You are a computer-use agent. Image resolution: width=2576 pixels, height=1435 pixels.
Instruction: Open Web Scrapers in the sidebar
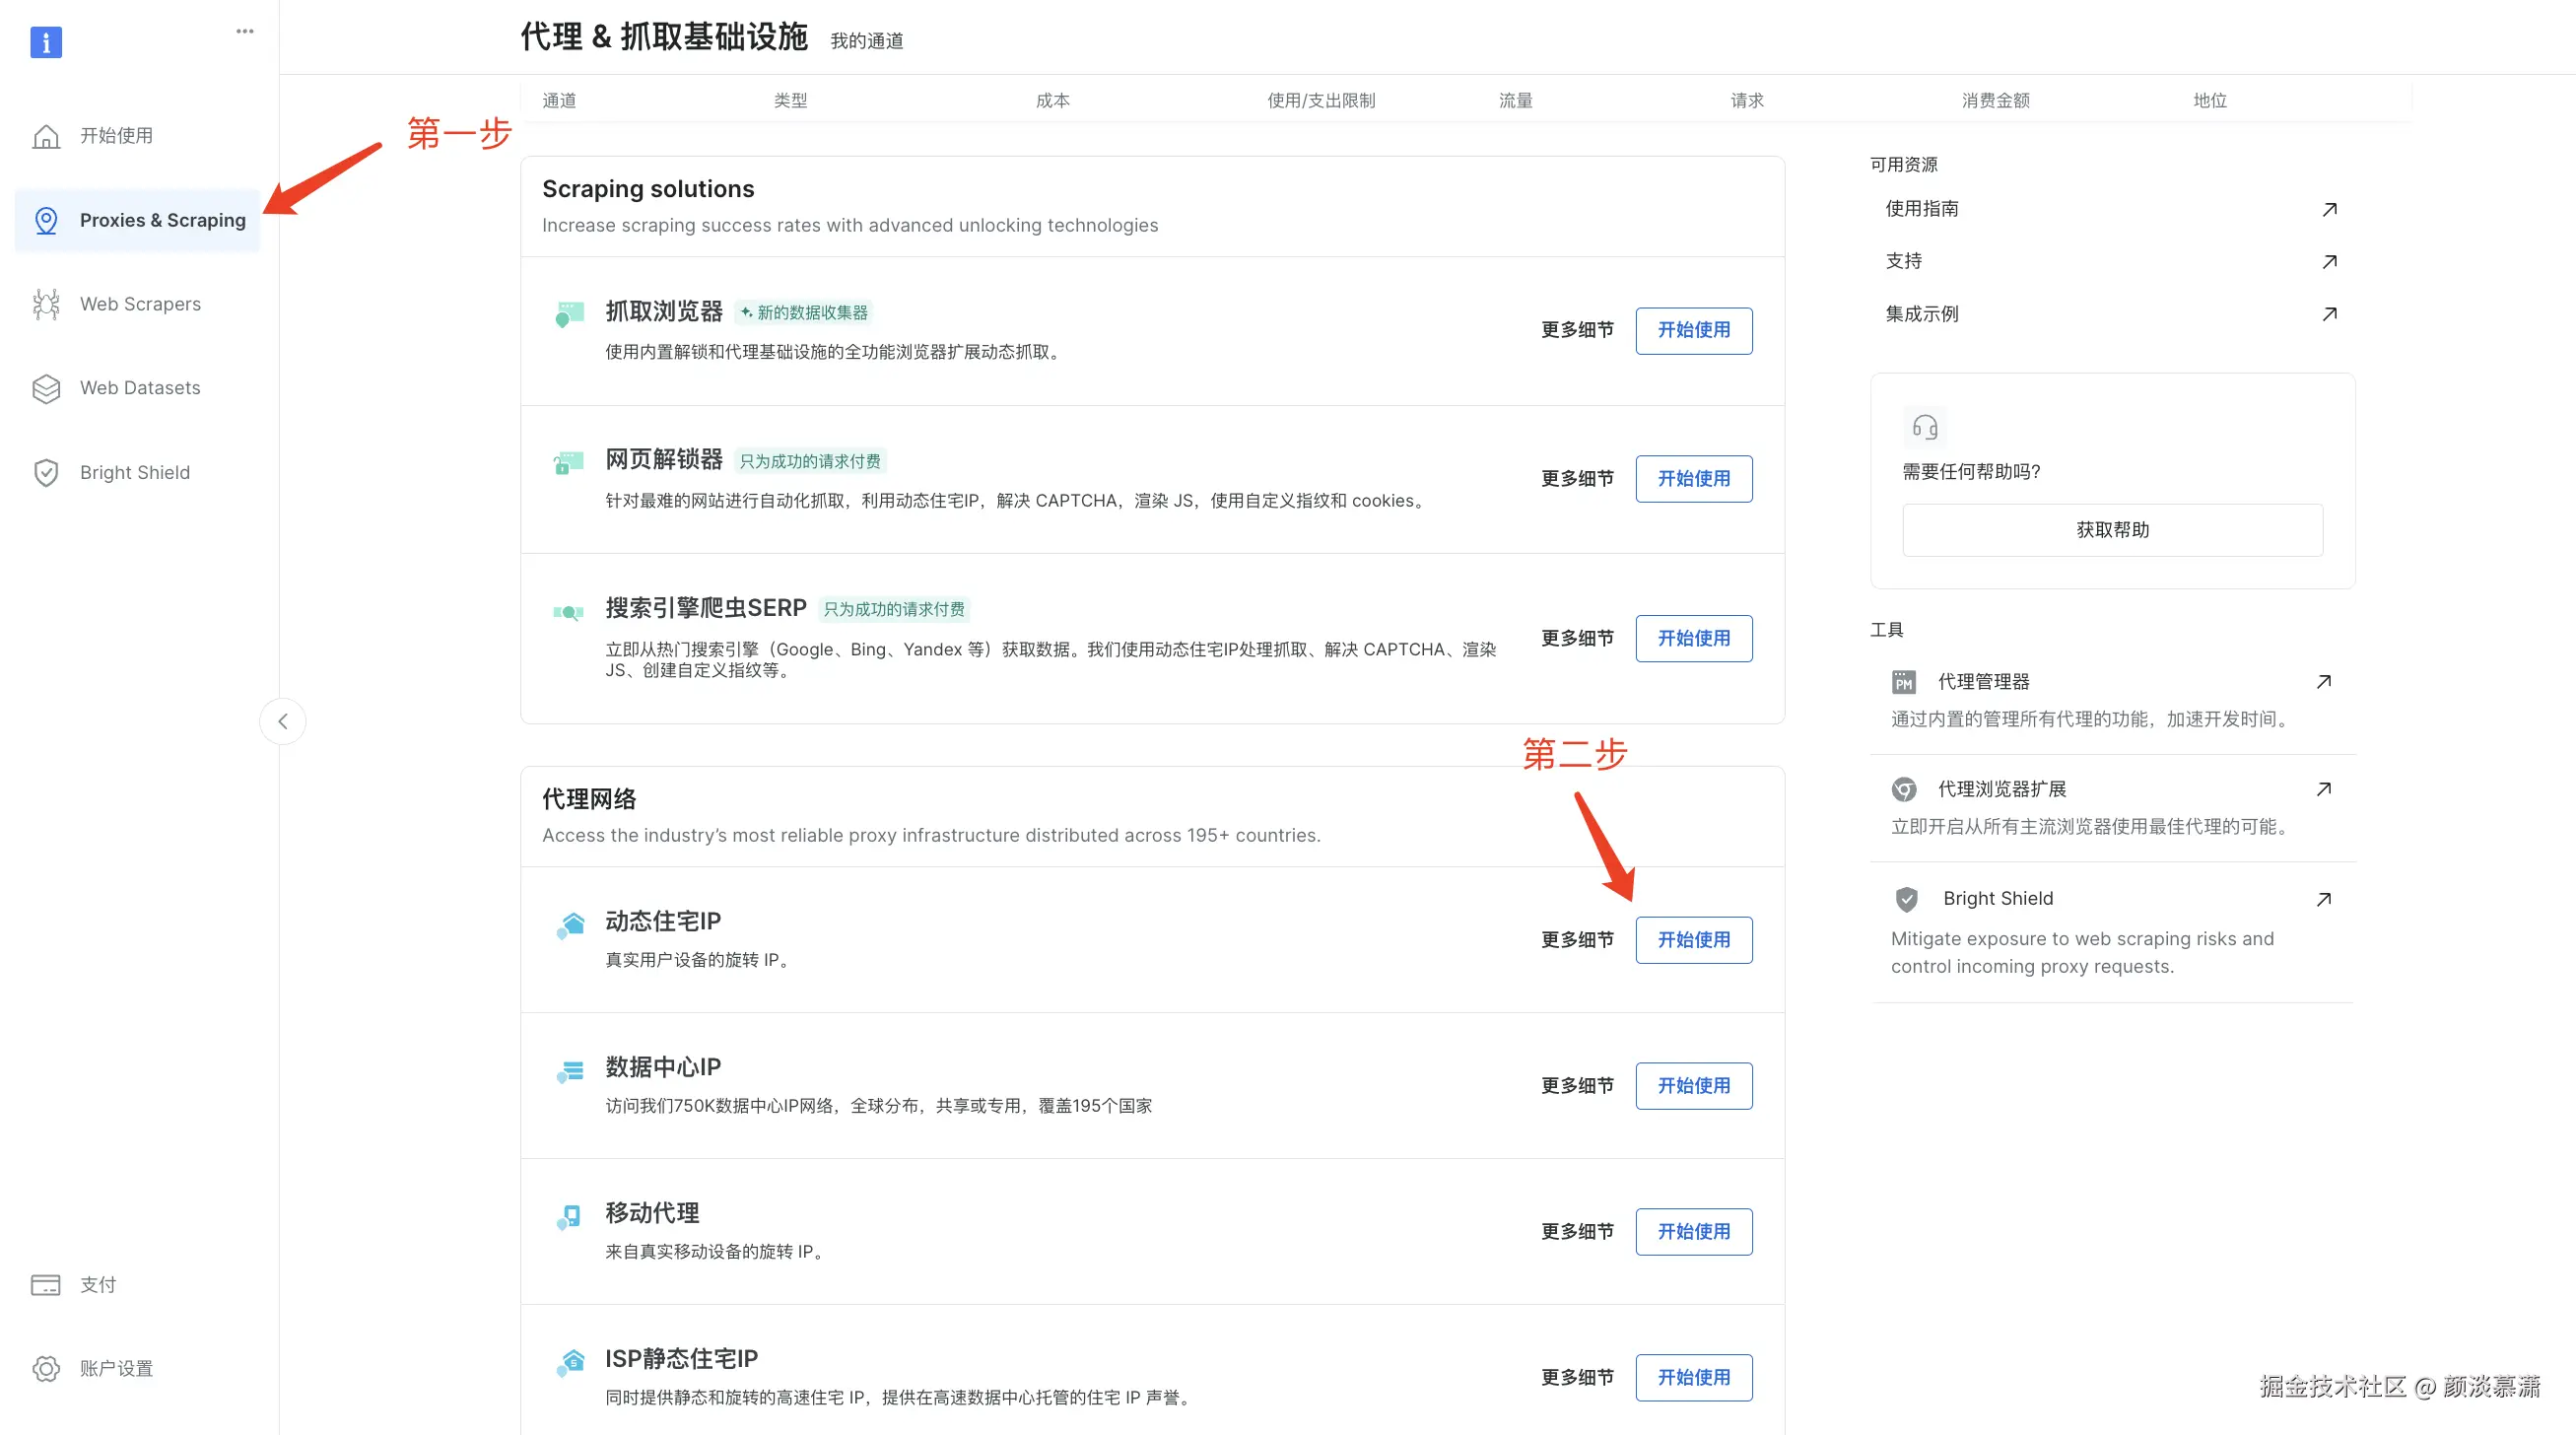(140, 304)
